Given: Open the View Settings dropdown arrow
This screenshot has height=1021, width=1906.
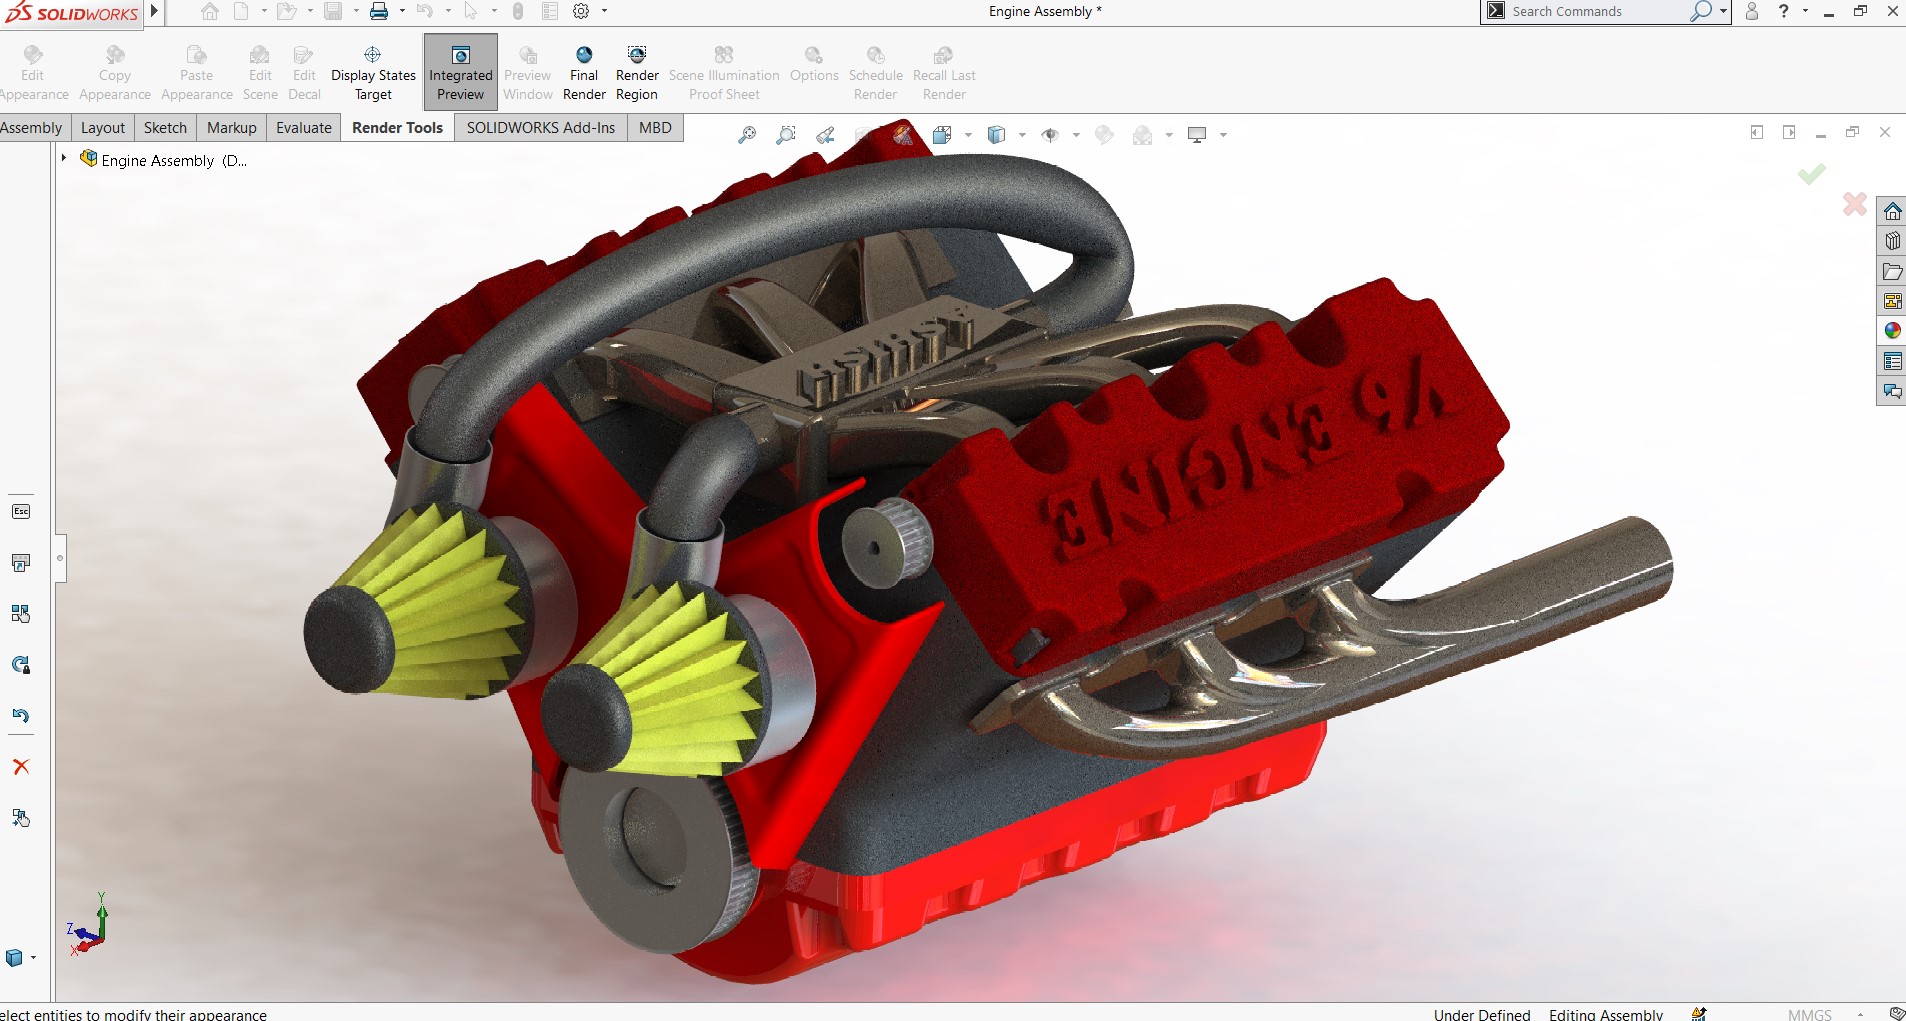Looking at the screenshot, I should tap(1223, 135).
